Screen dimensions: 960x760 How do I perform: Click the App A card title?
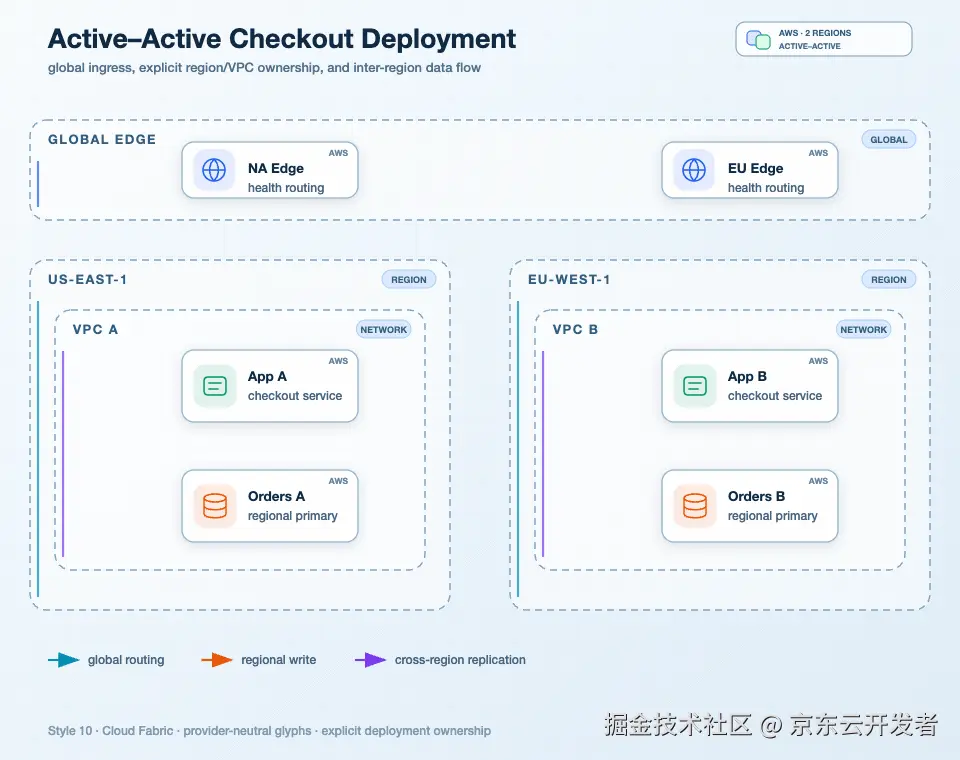pos(267,377)
